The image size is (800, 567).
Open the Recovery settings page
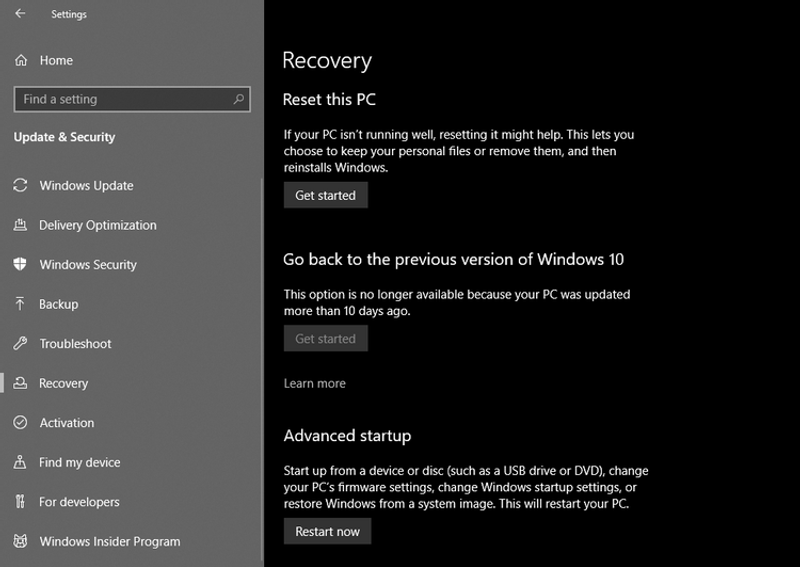click(63, 383)
